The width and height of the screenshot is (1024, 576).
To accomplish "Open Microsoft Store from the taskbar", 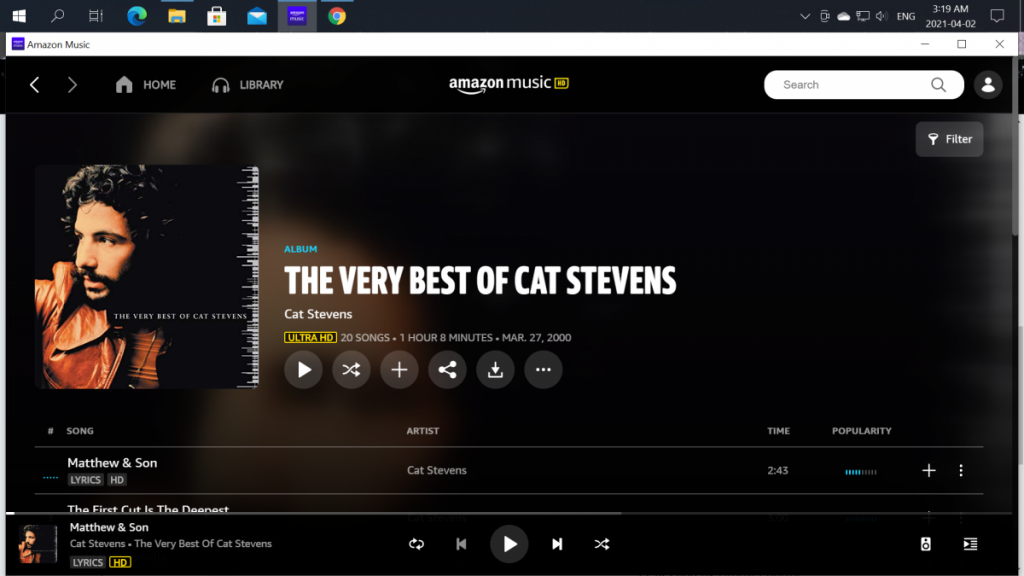I will coord(217,16).
